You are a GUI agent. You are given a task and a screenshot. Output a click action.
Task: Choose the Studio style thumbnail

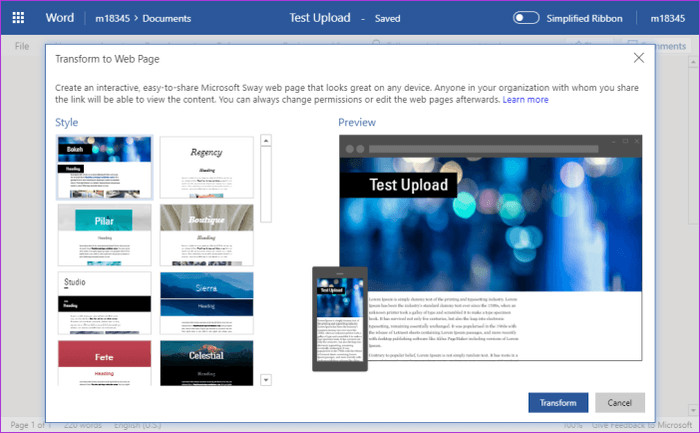[x=104, y=303]
